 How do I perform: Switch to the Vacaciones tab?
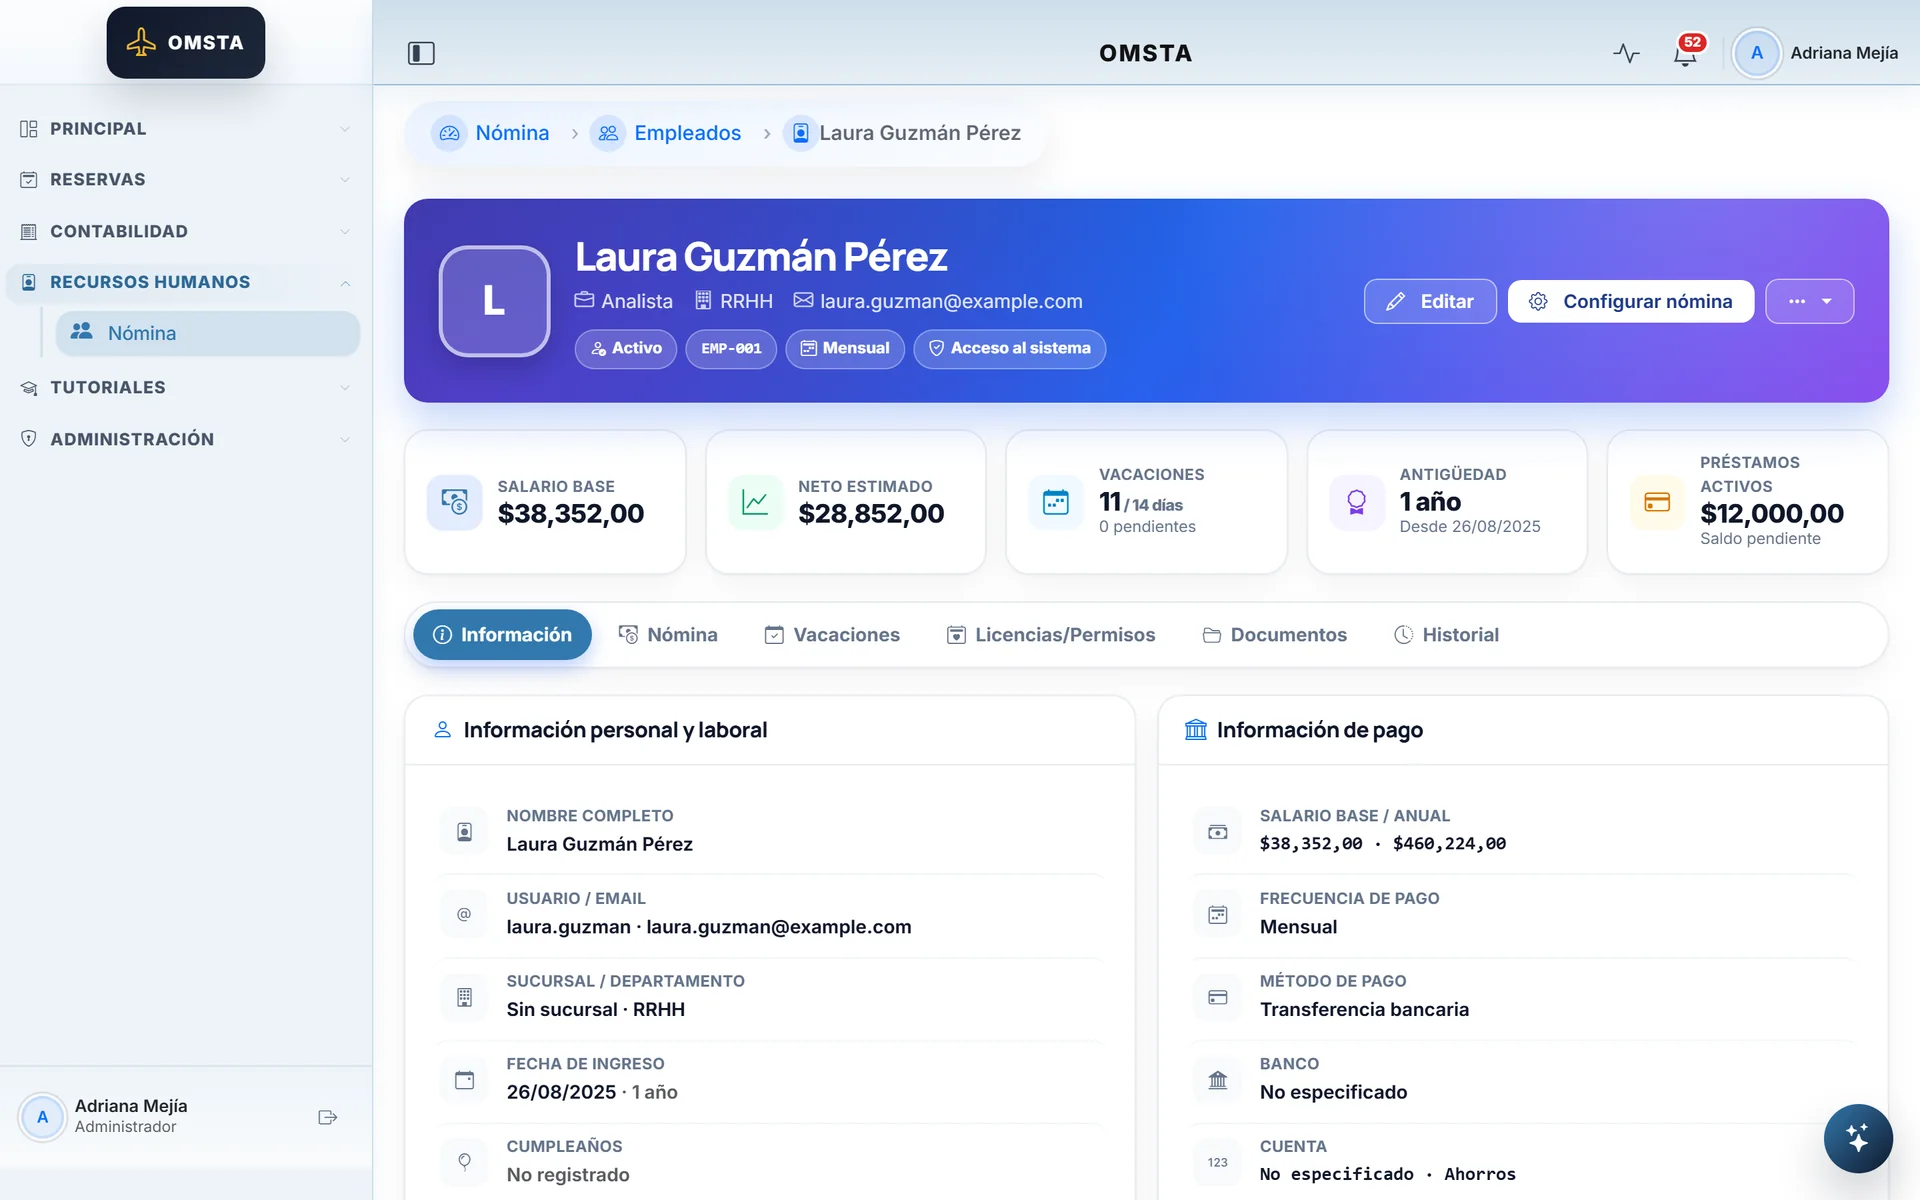click(832, 635)
